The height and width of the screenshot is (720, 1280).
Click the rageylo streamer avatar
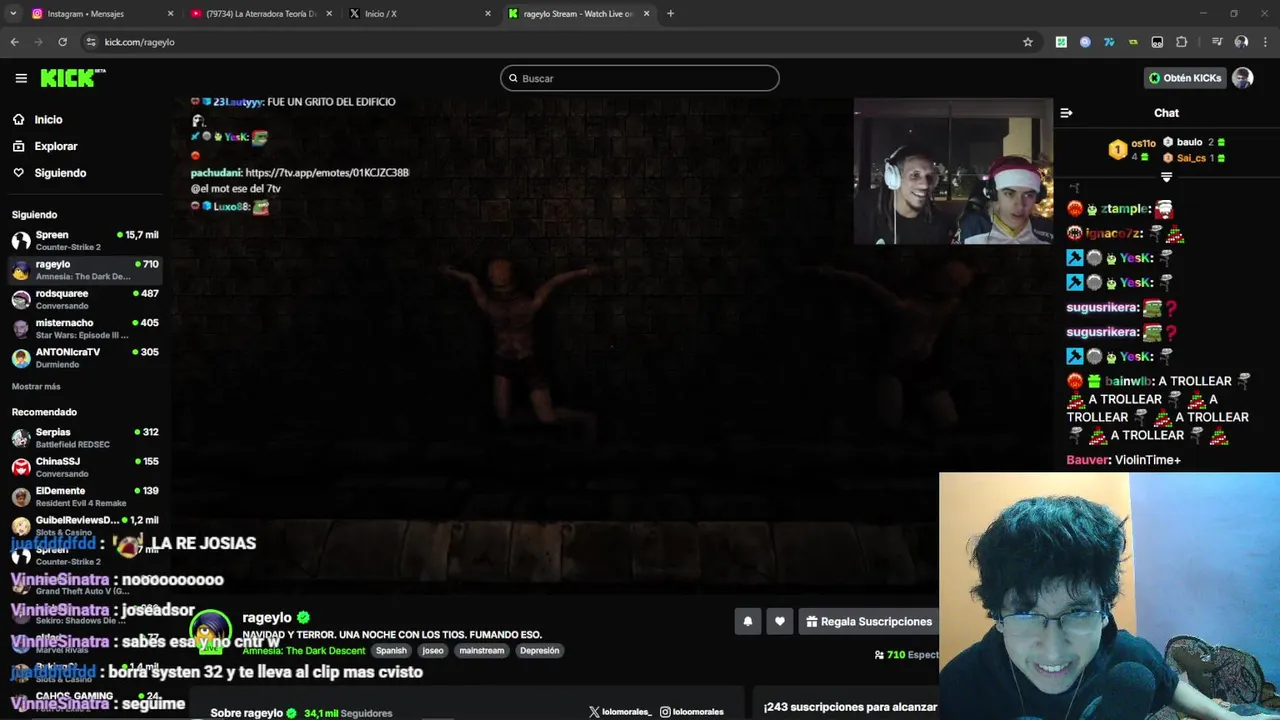tap(210, 631)
